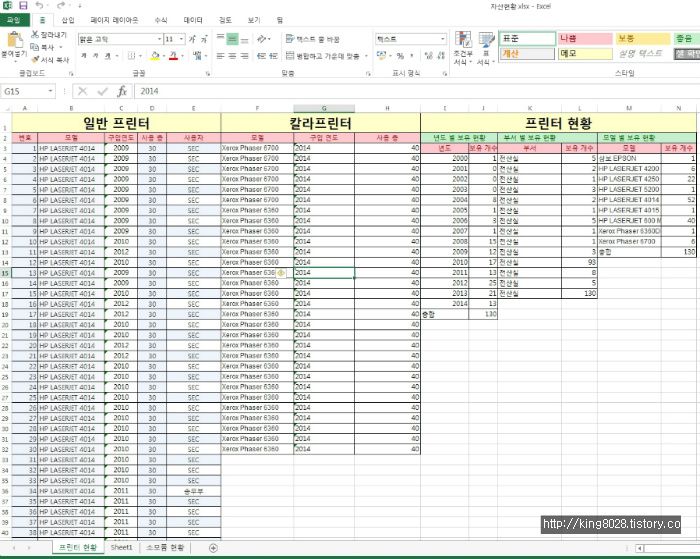The width and height of the screenshot is (700, 559).
Task: Toggle bottom vertical align
Action: [244, 39]
